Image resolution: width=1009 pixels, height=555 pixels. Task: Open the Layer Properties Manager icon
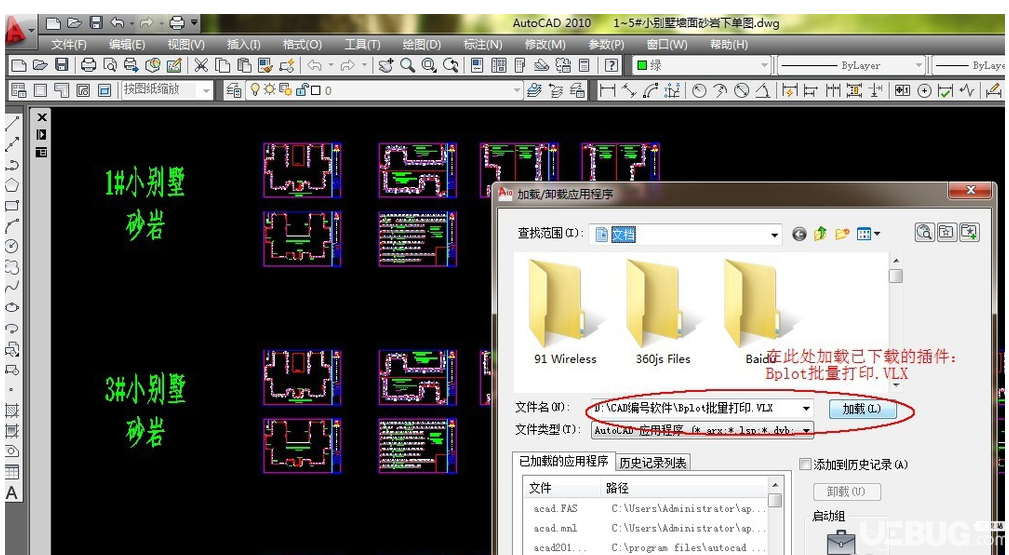234,91
